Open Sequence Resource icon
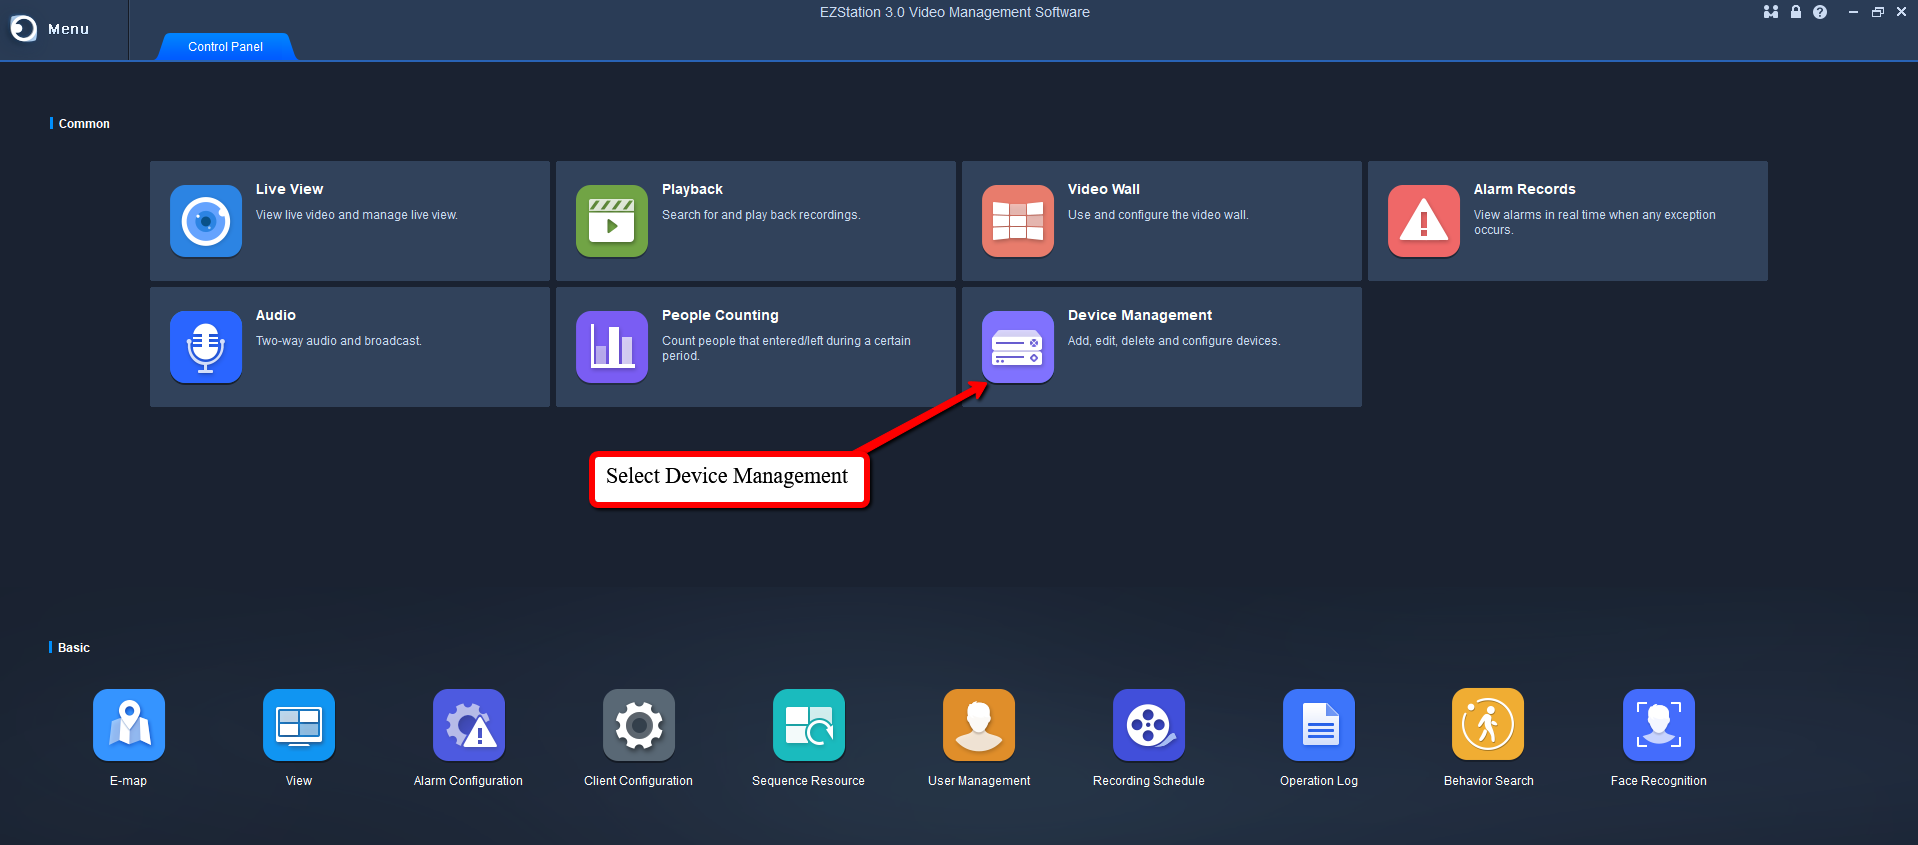1918x845 pixels. click(809, 725)
